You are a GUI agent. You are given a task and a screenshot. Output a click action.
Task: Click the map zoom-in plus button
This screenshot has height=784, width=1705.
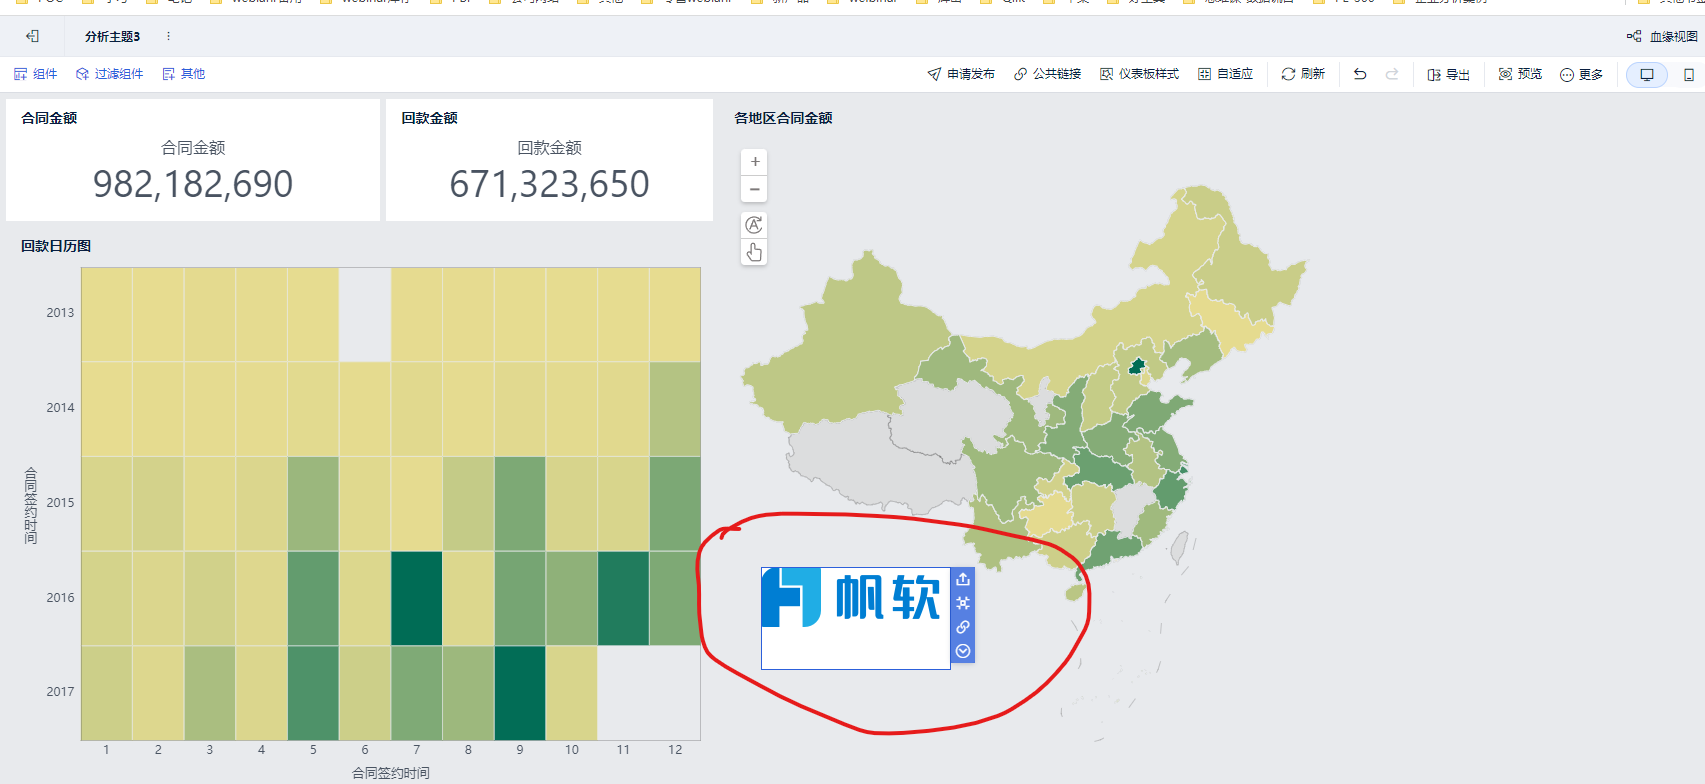tap(754, 162)
